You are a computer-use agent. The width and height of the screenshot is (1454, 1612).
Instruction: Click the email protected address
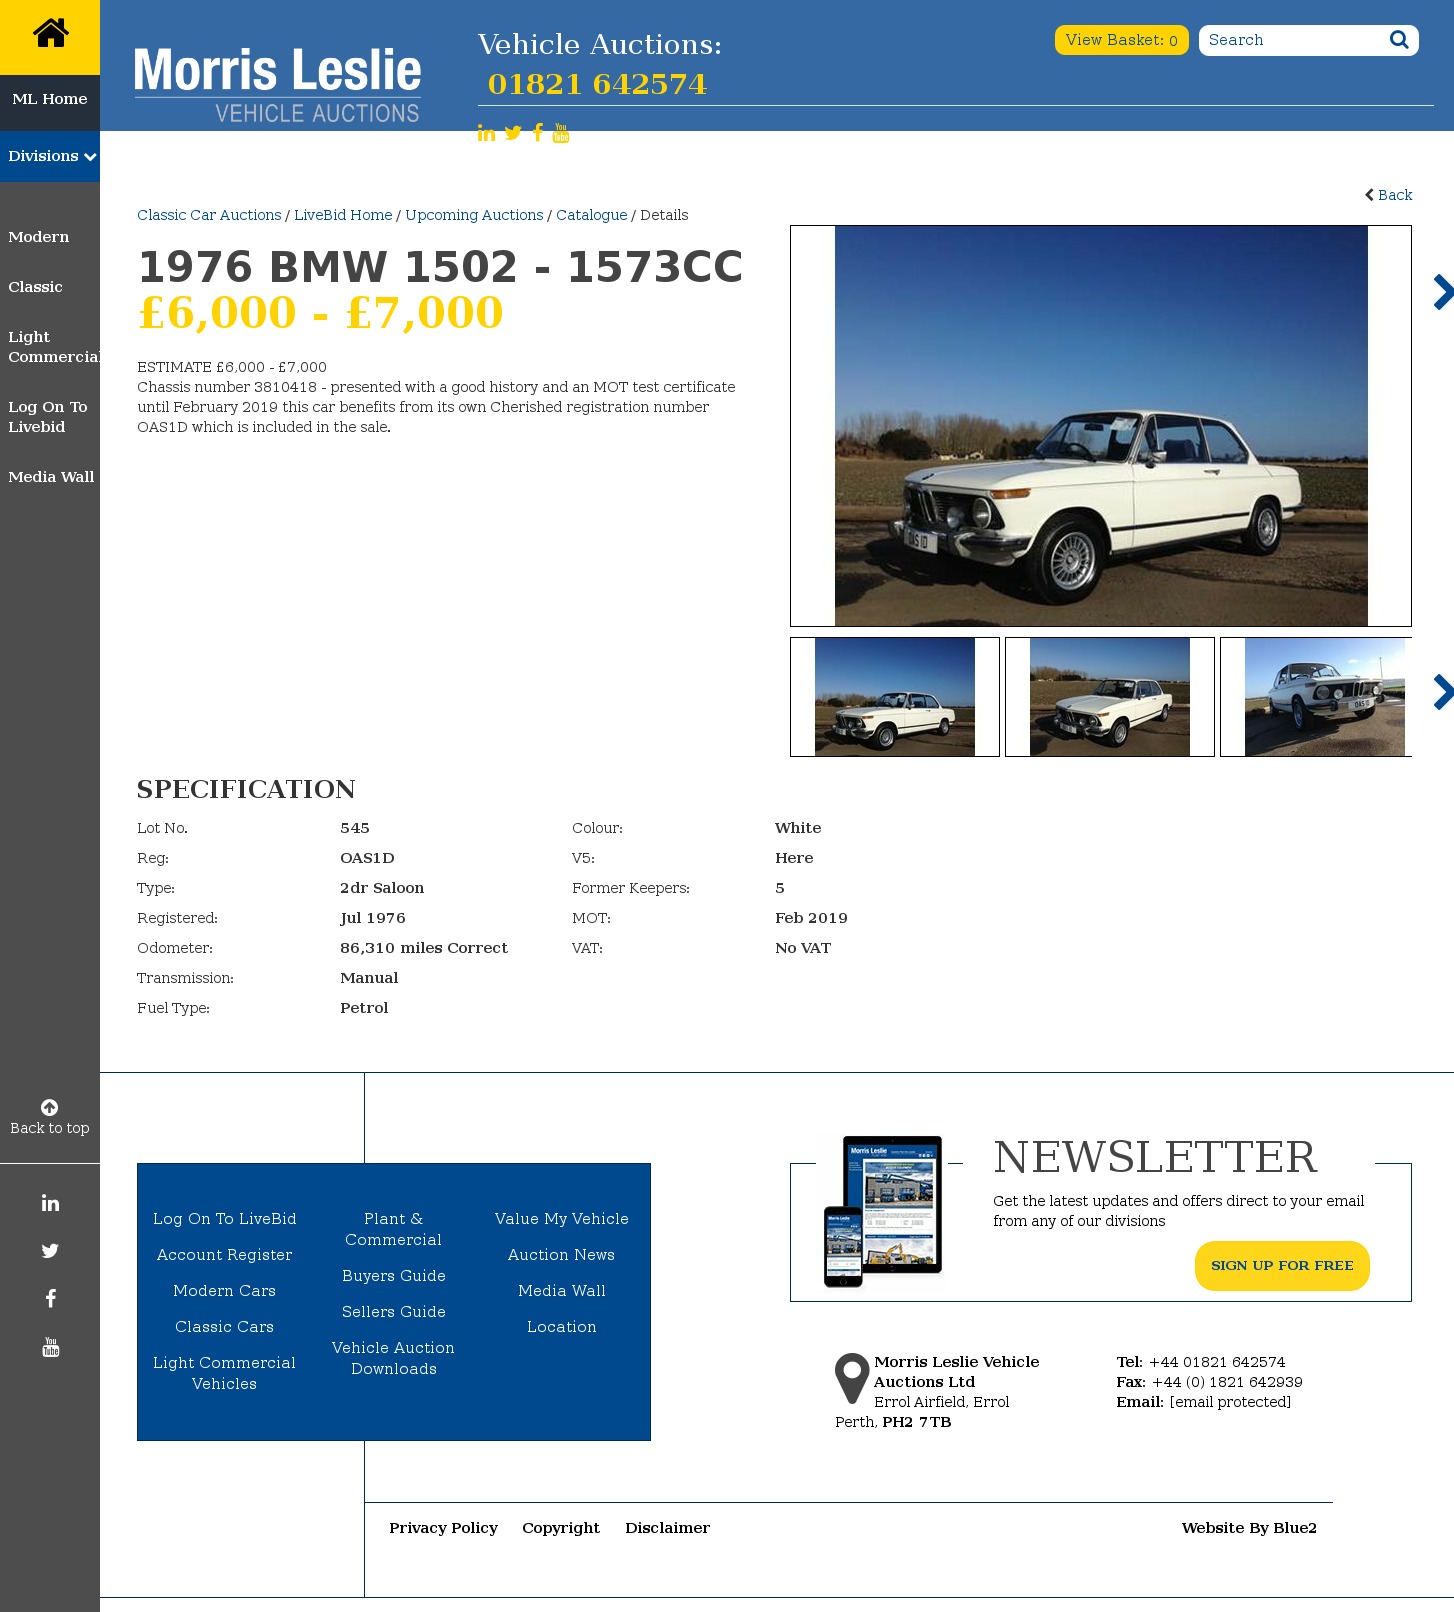pyautogui.click(x=1230, y=1402)
